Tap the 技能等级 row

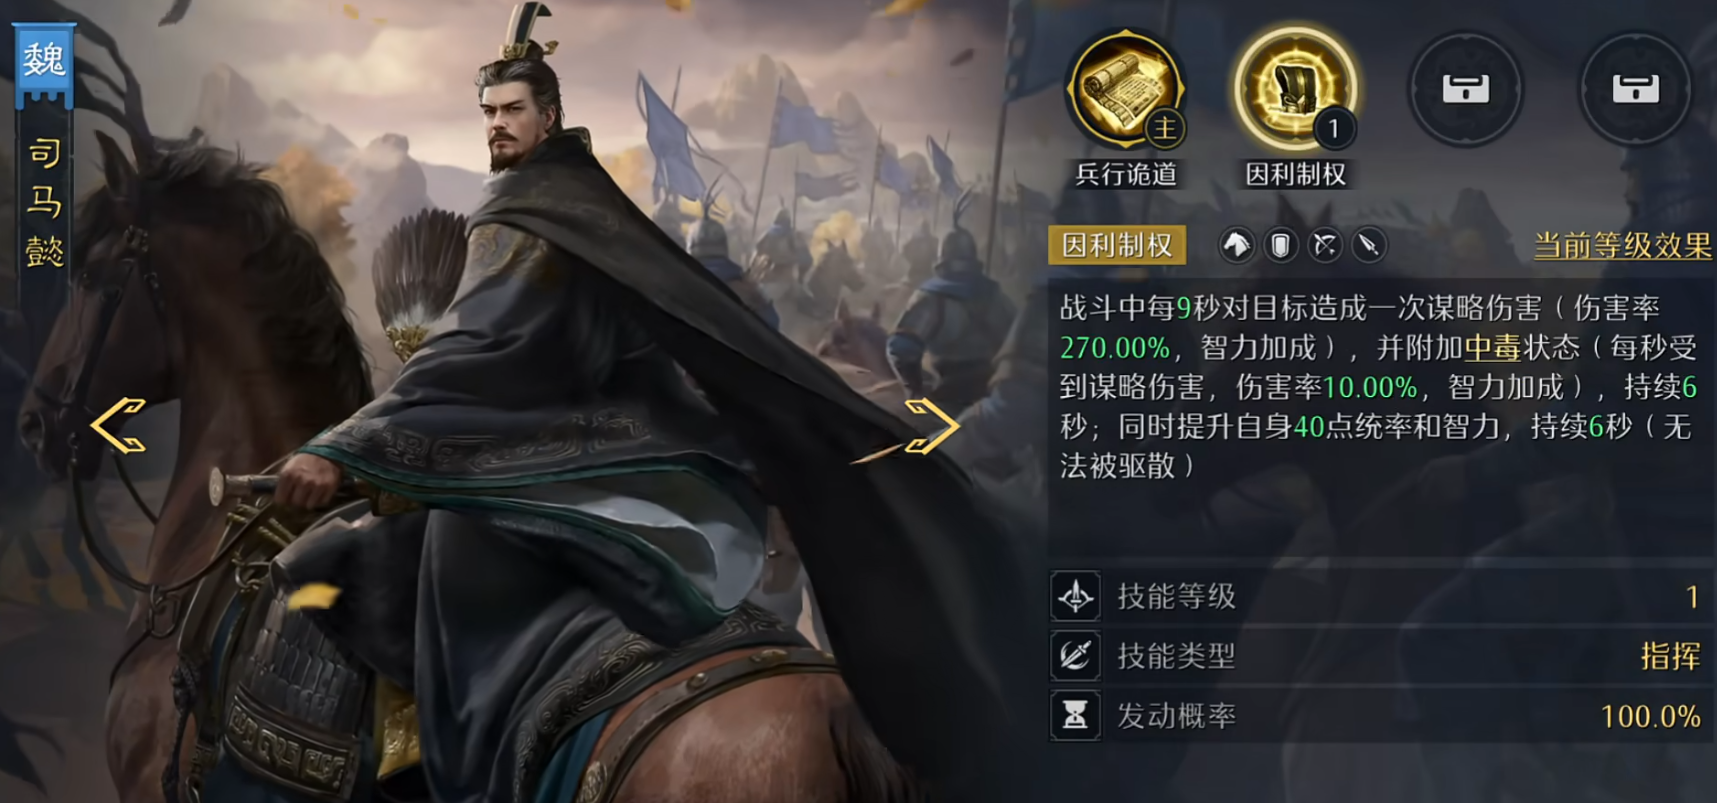point(1380,596)
